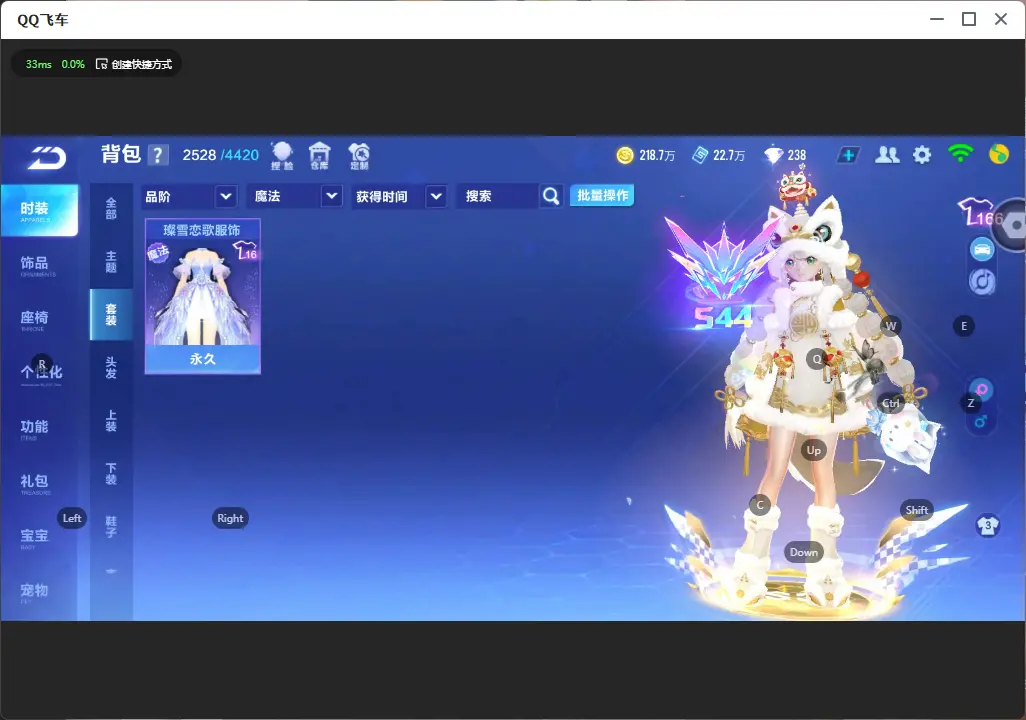Click the 238 diamond amount
Image resolution: width=1026 pixels, height=720 pixels.
797,156
